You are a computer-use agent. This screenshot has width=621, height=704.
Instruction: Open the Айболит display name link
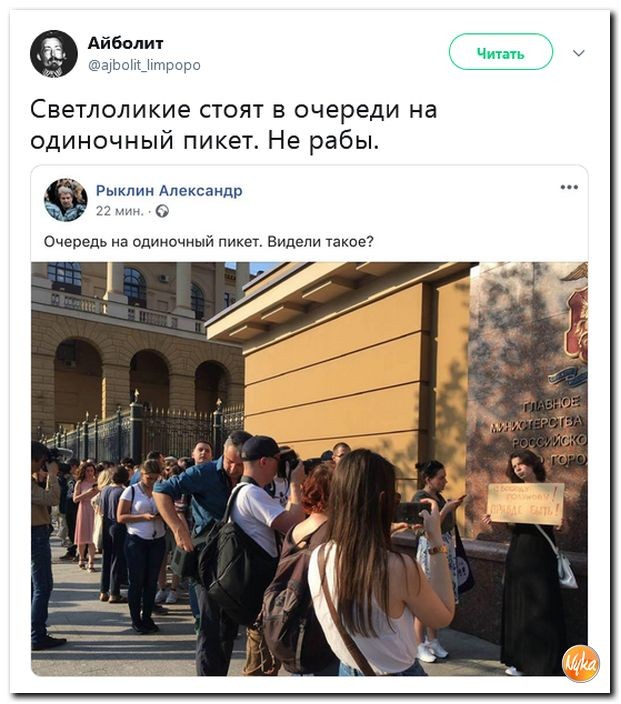tap(125, 43)
